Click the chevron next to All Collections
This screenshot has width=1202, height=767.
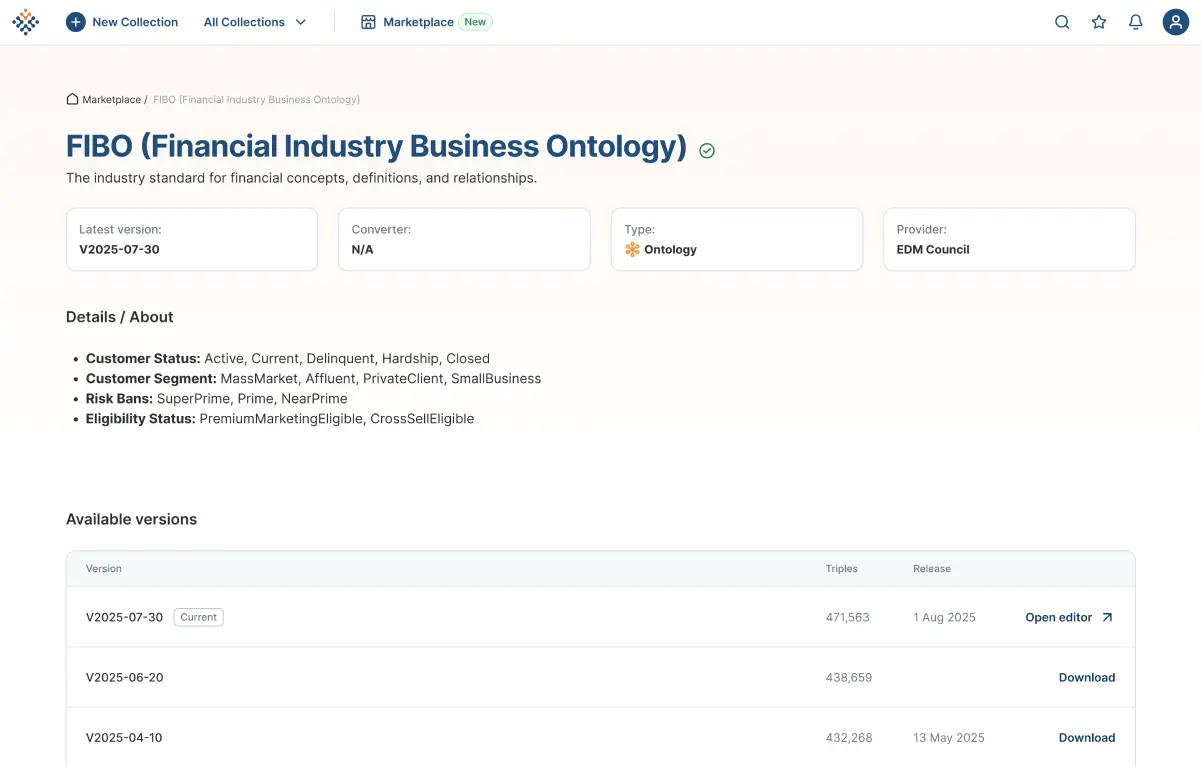[301, 22]
